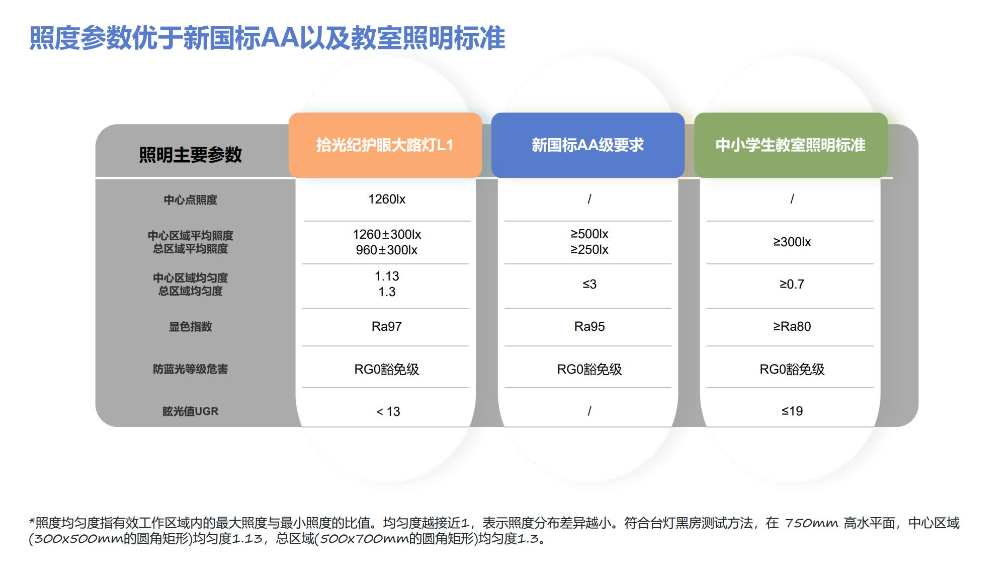The width and height of the screenshot is (995, 562).
Task: Click the footnote line with 300x500mm的圆角矩形
Action: (287, 539)
